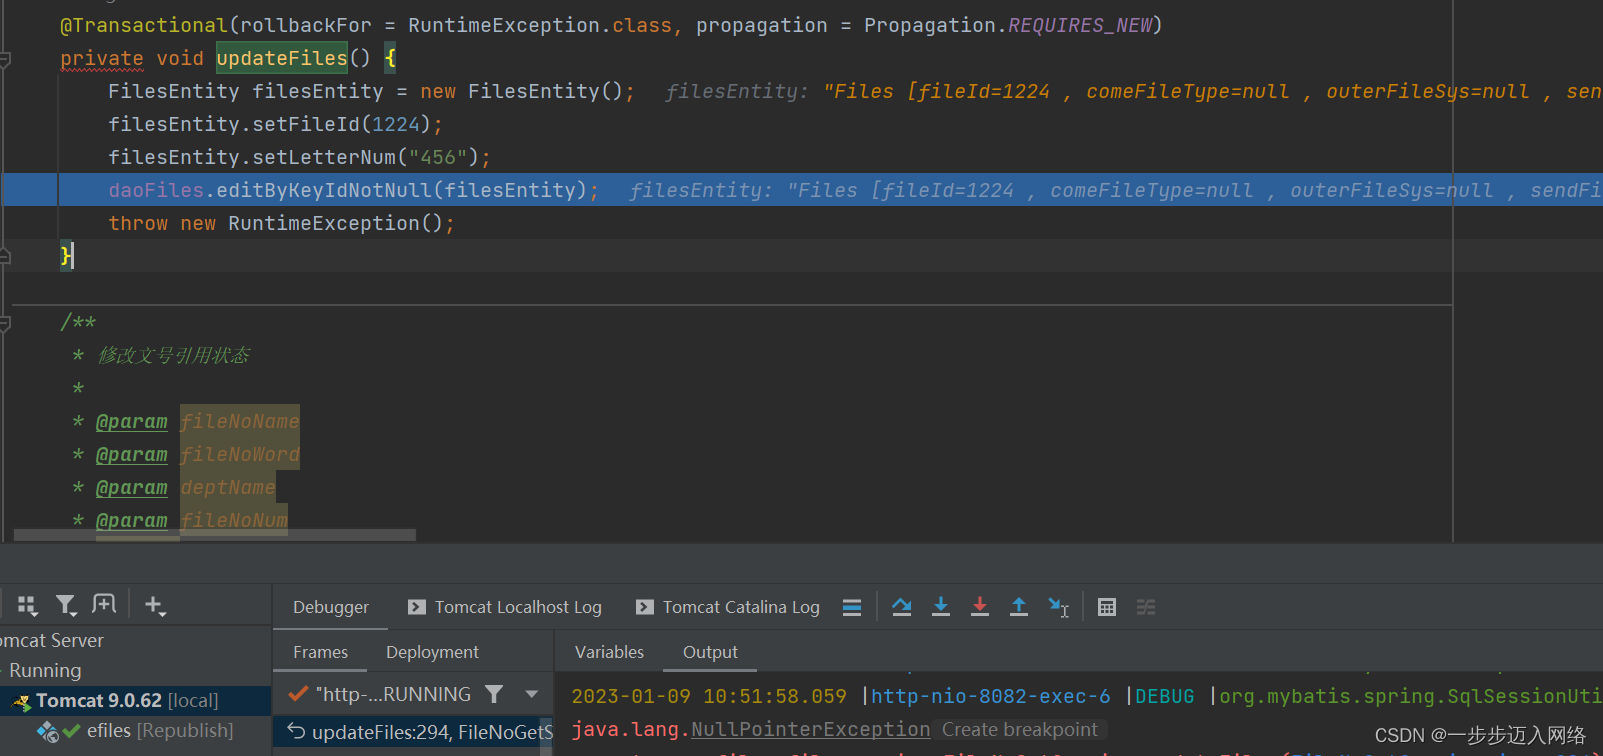
Task: Click the fileNoName param in Javadoc
Action: pos(240,421)
